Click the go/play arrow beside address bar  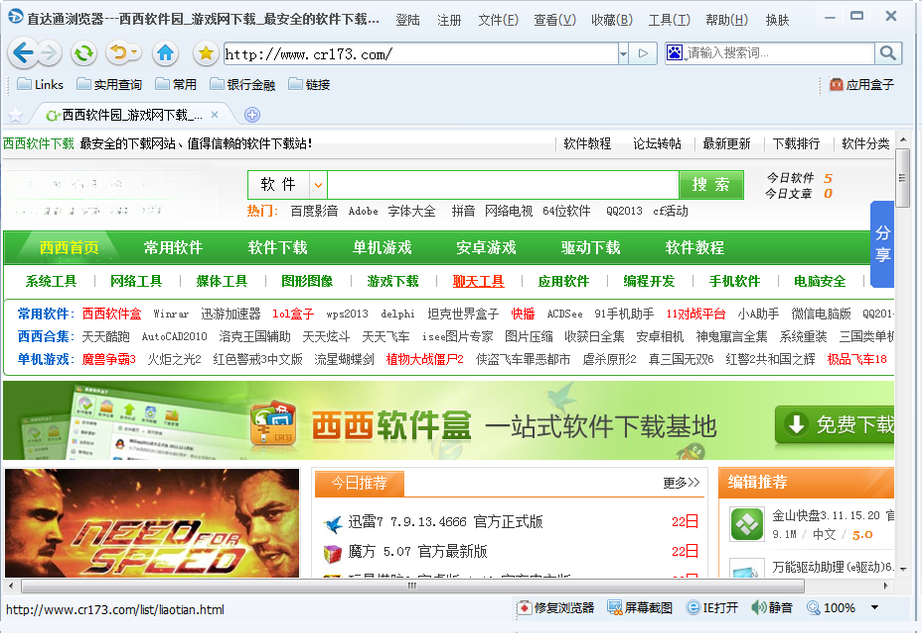coord(643,53)
